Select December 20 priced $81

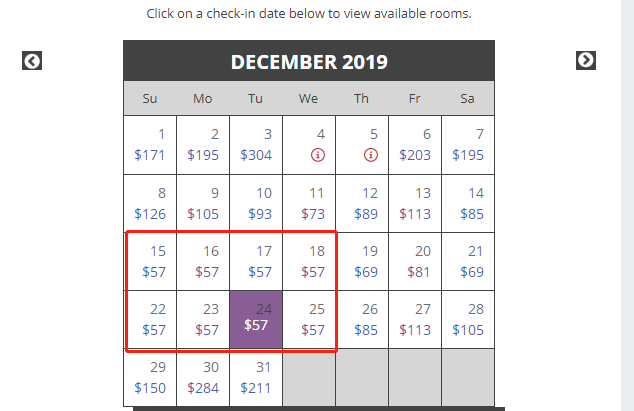click(415, 261)
